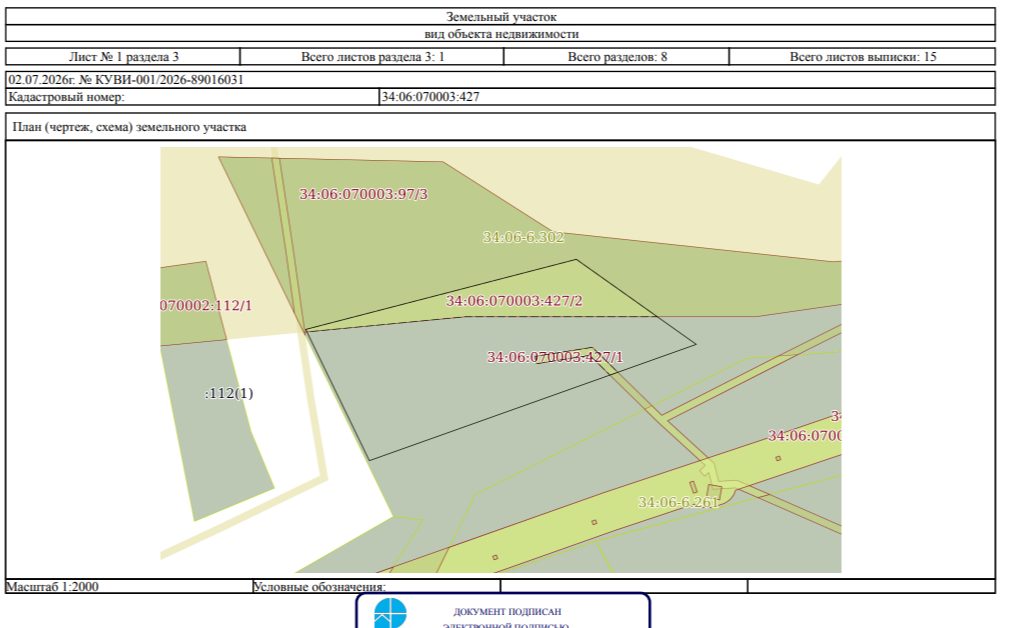Click the Масштаб 1:2000 scale text
This screenshot has width=1019, height=628.
tap(52, 586)
